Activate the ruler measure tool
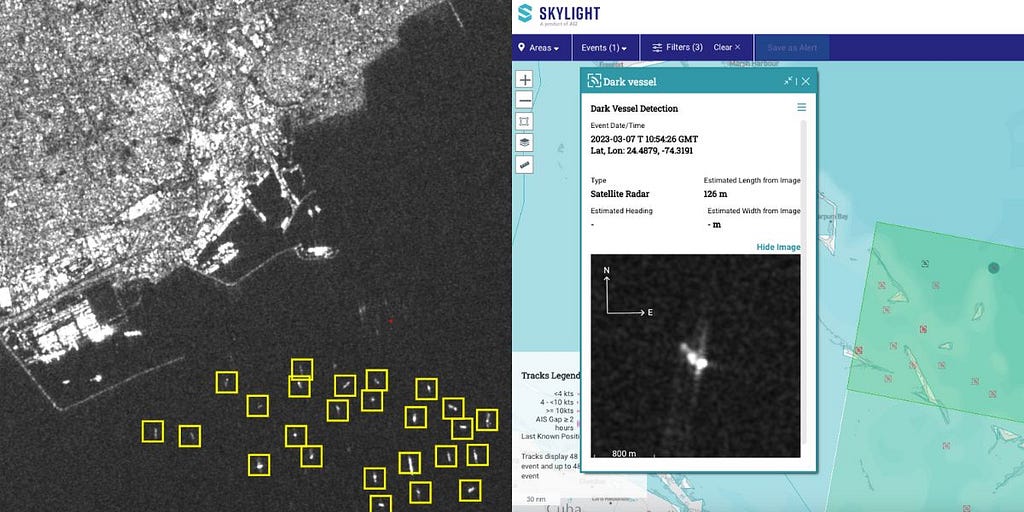The image size is (1024, 512). 524,165
